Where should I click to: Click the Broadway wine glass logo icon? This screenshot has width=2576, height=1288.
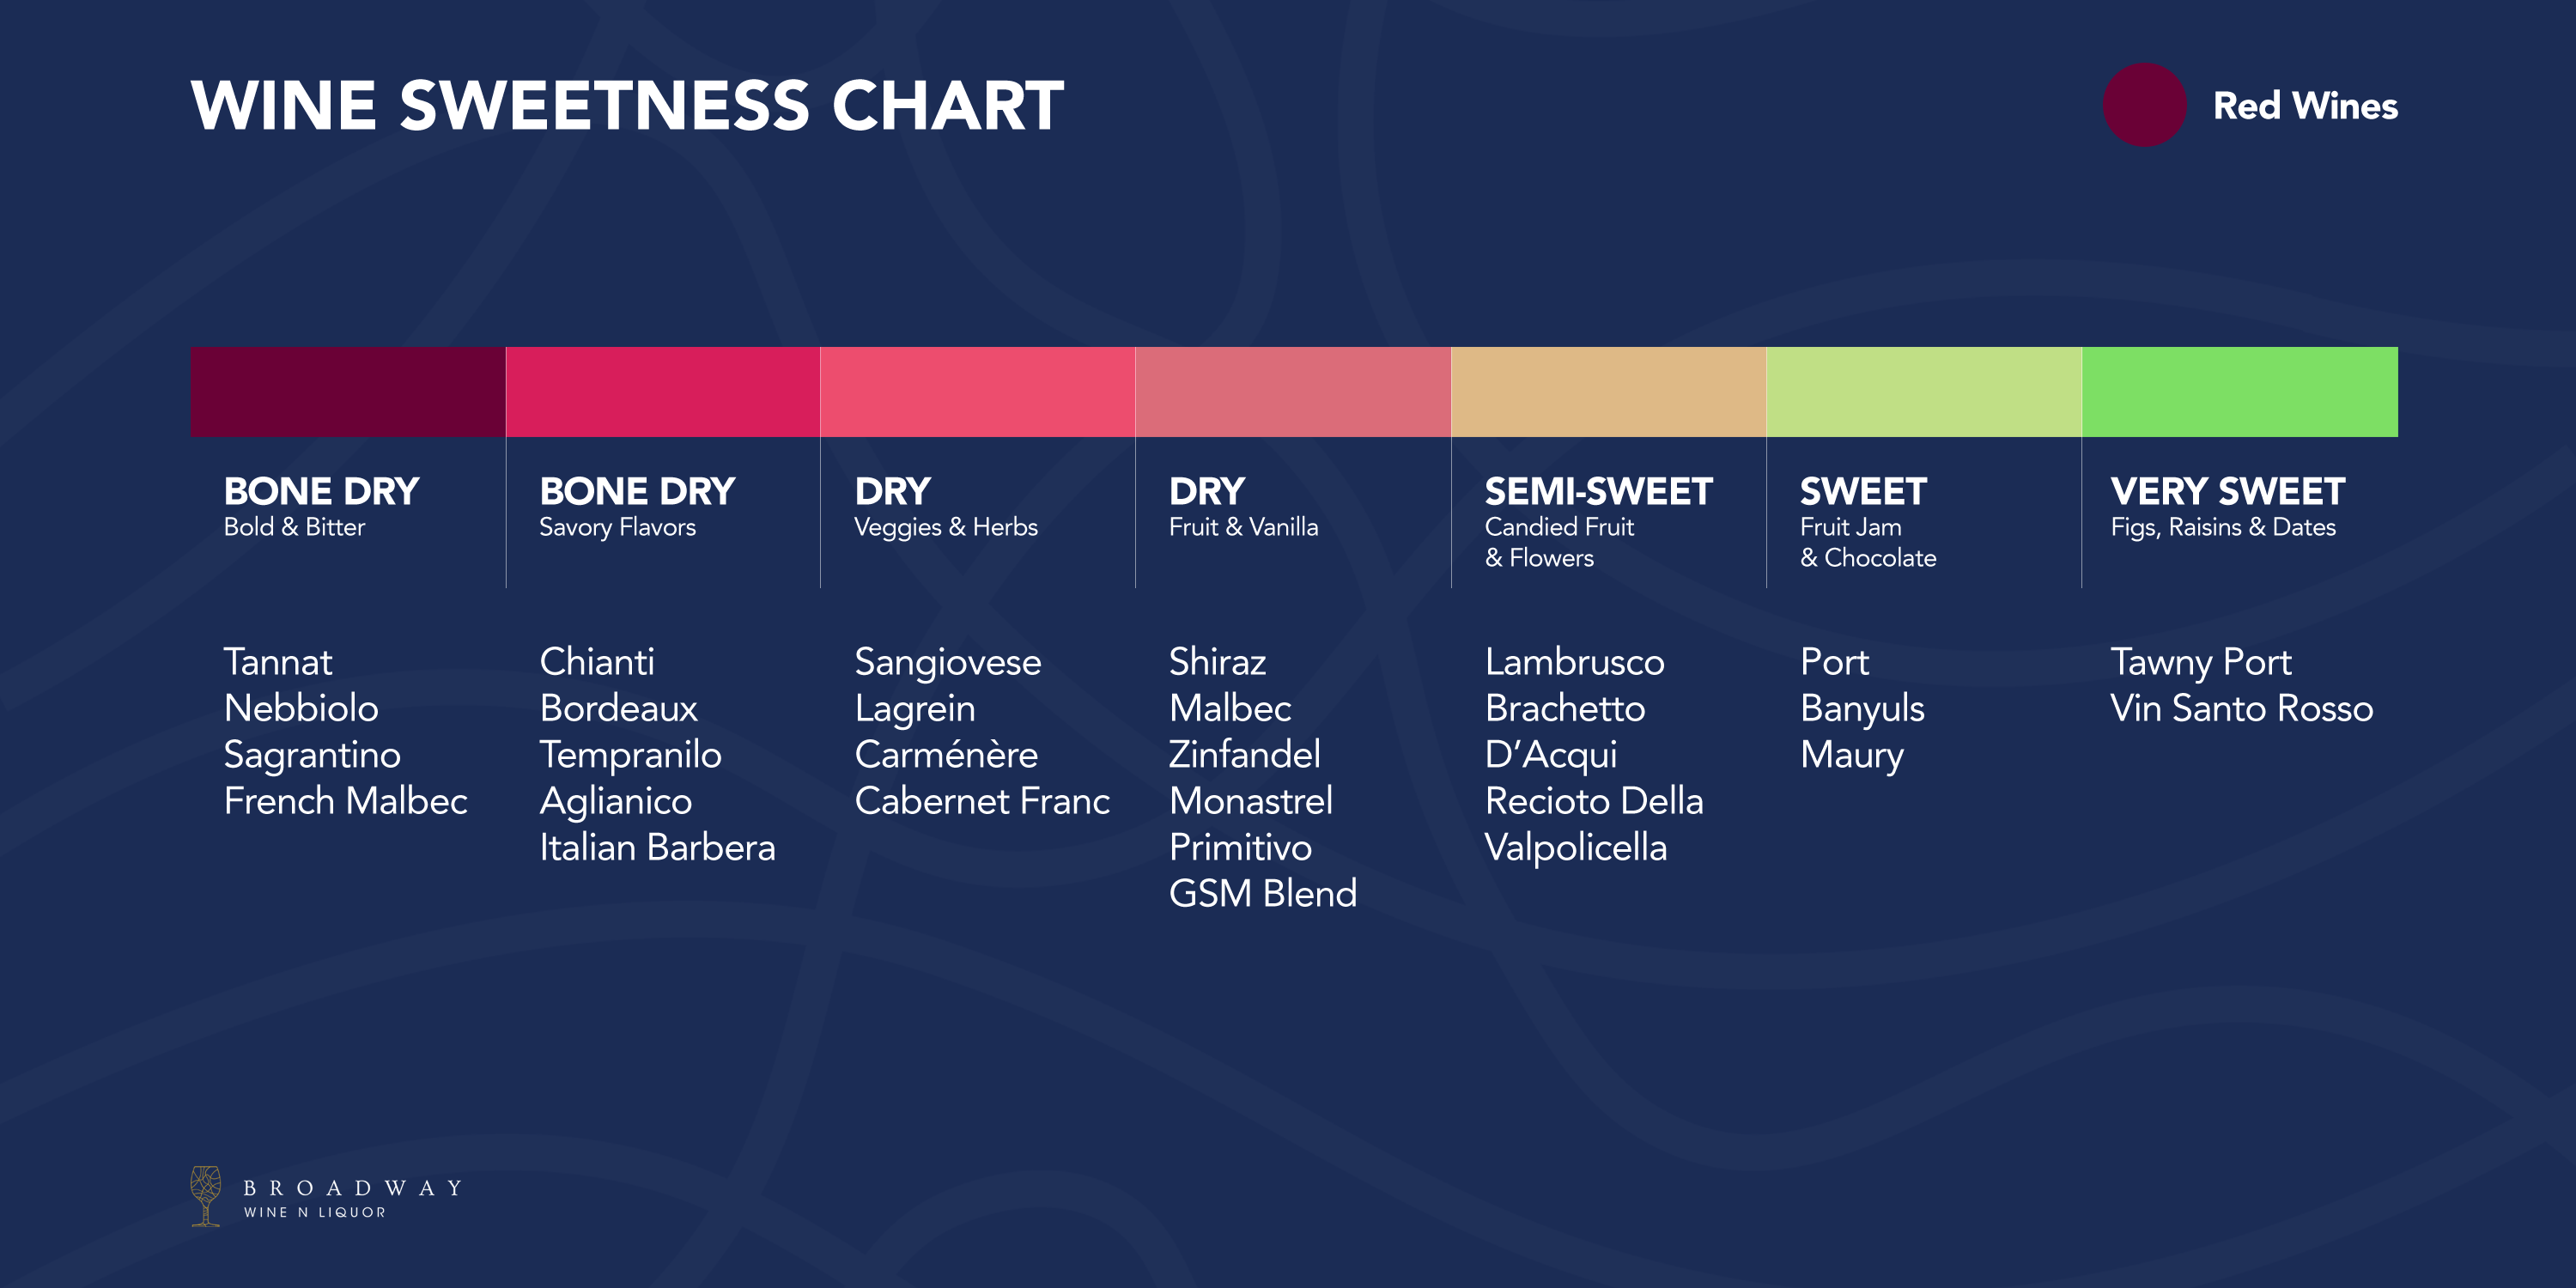[206, 1195]
